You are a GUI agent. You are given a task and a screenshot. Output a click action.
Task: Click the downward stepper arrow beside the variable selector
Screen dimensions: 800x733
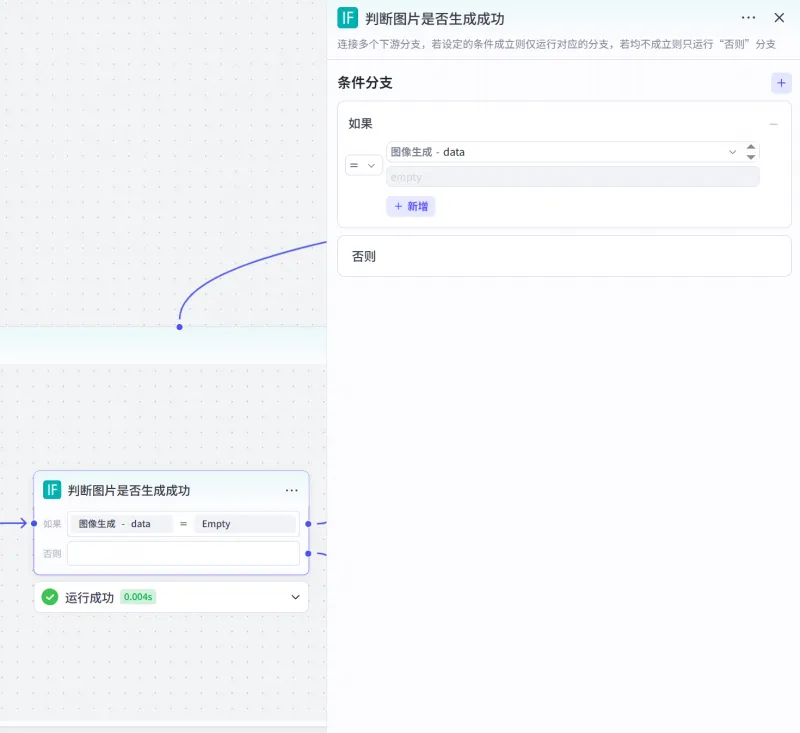tap(750, 157)
